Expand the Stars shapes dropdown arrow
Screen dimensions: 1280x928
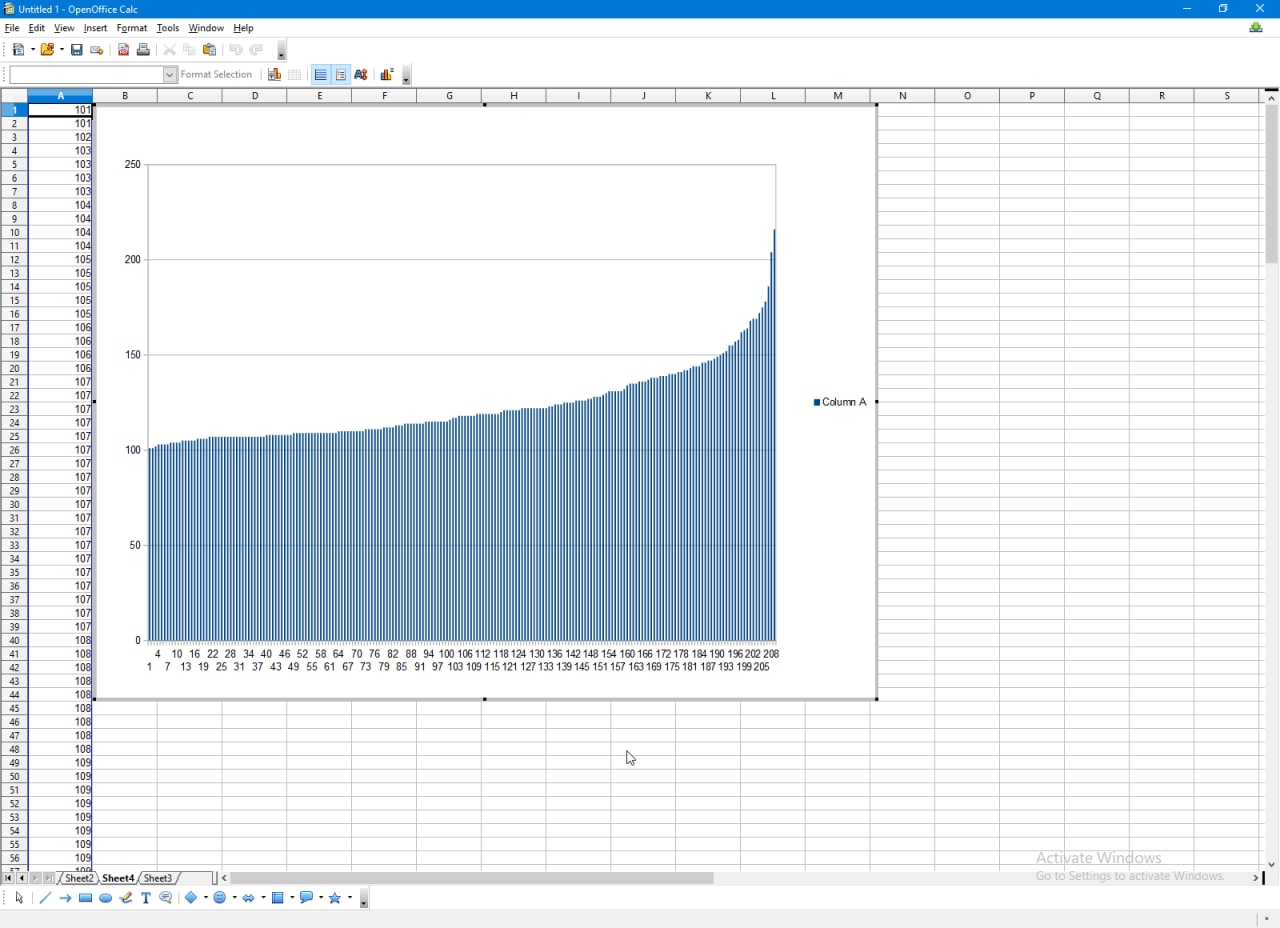(350, 898)
